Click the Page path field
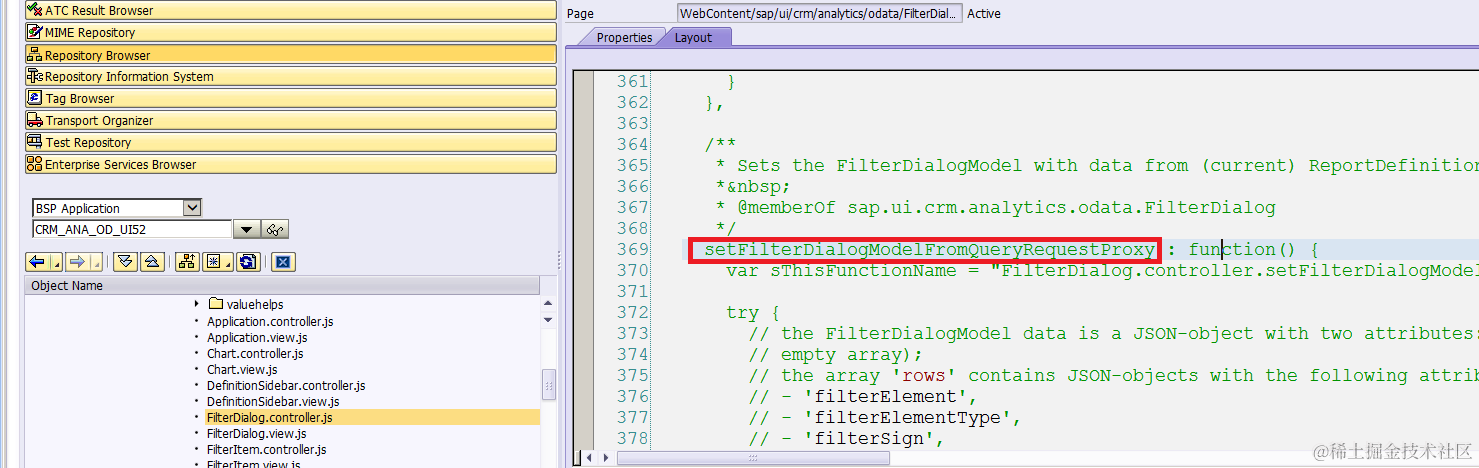Screen dimensions: 1479x468 (820, 13)
